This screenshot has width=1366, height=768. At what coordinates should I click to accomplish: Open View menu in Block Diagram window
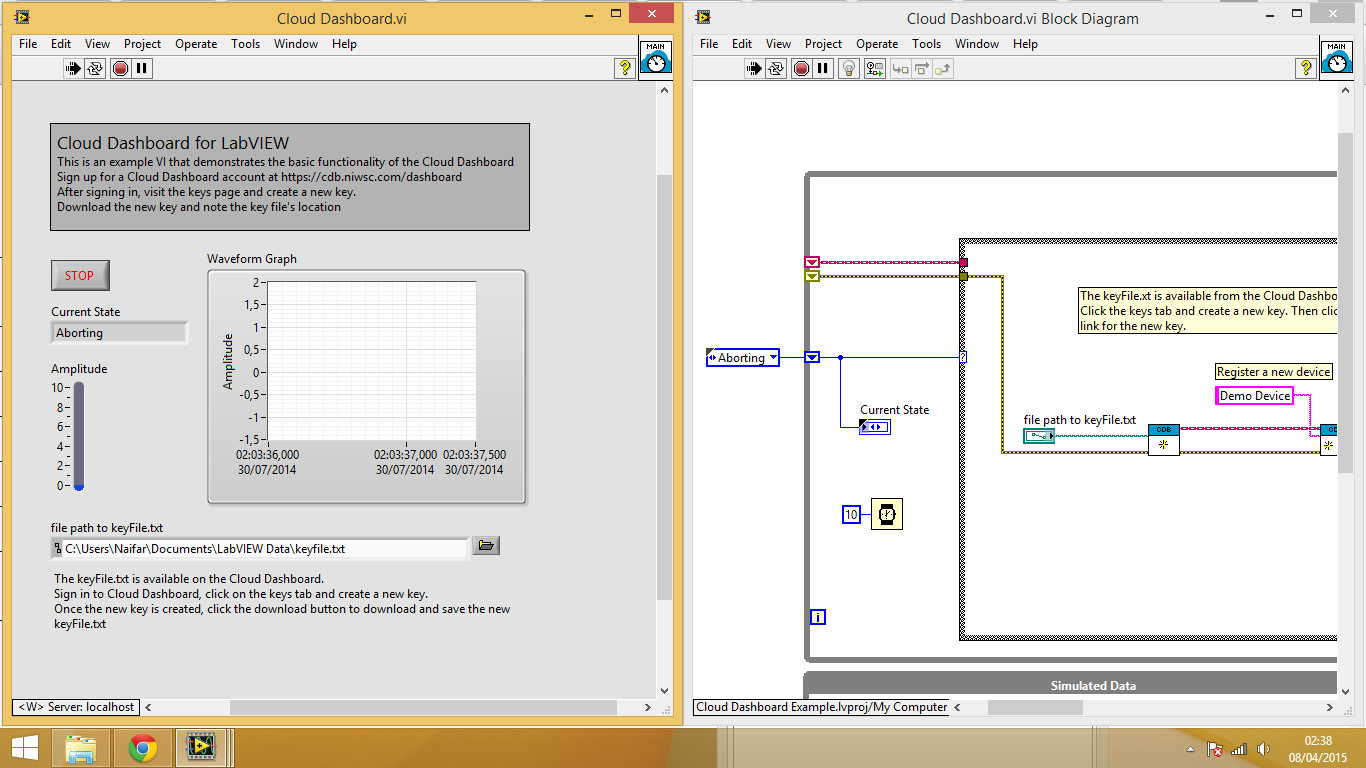tap(778, 44)
